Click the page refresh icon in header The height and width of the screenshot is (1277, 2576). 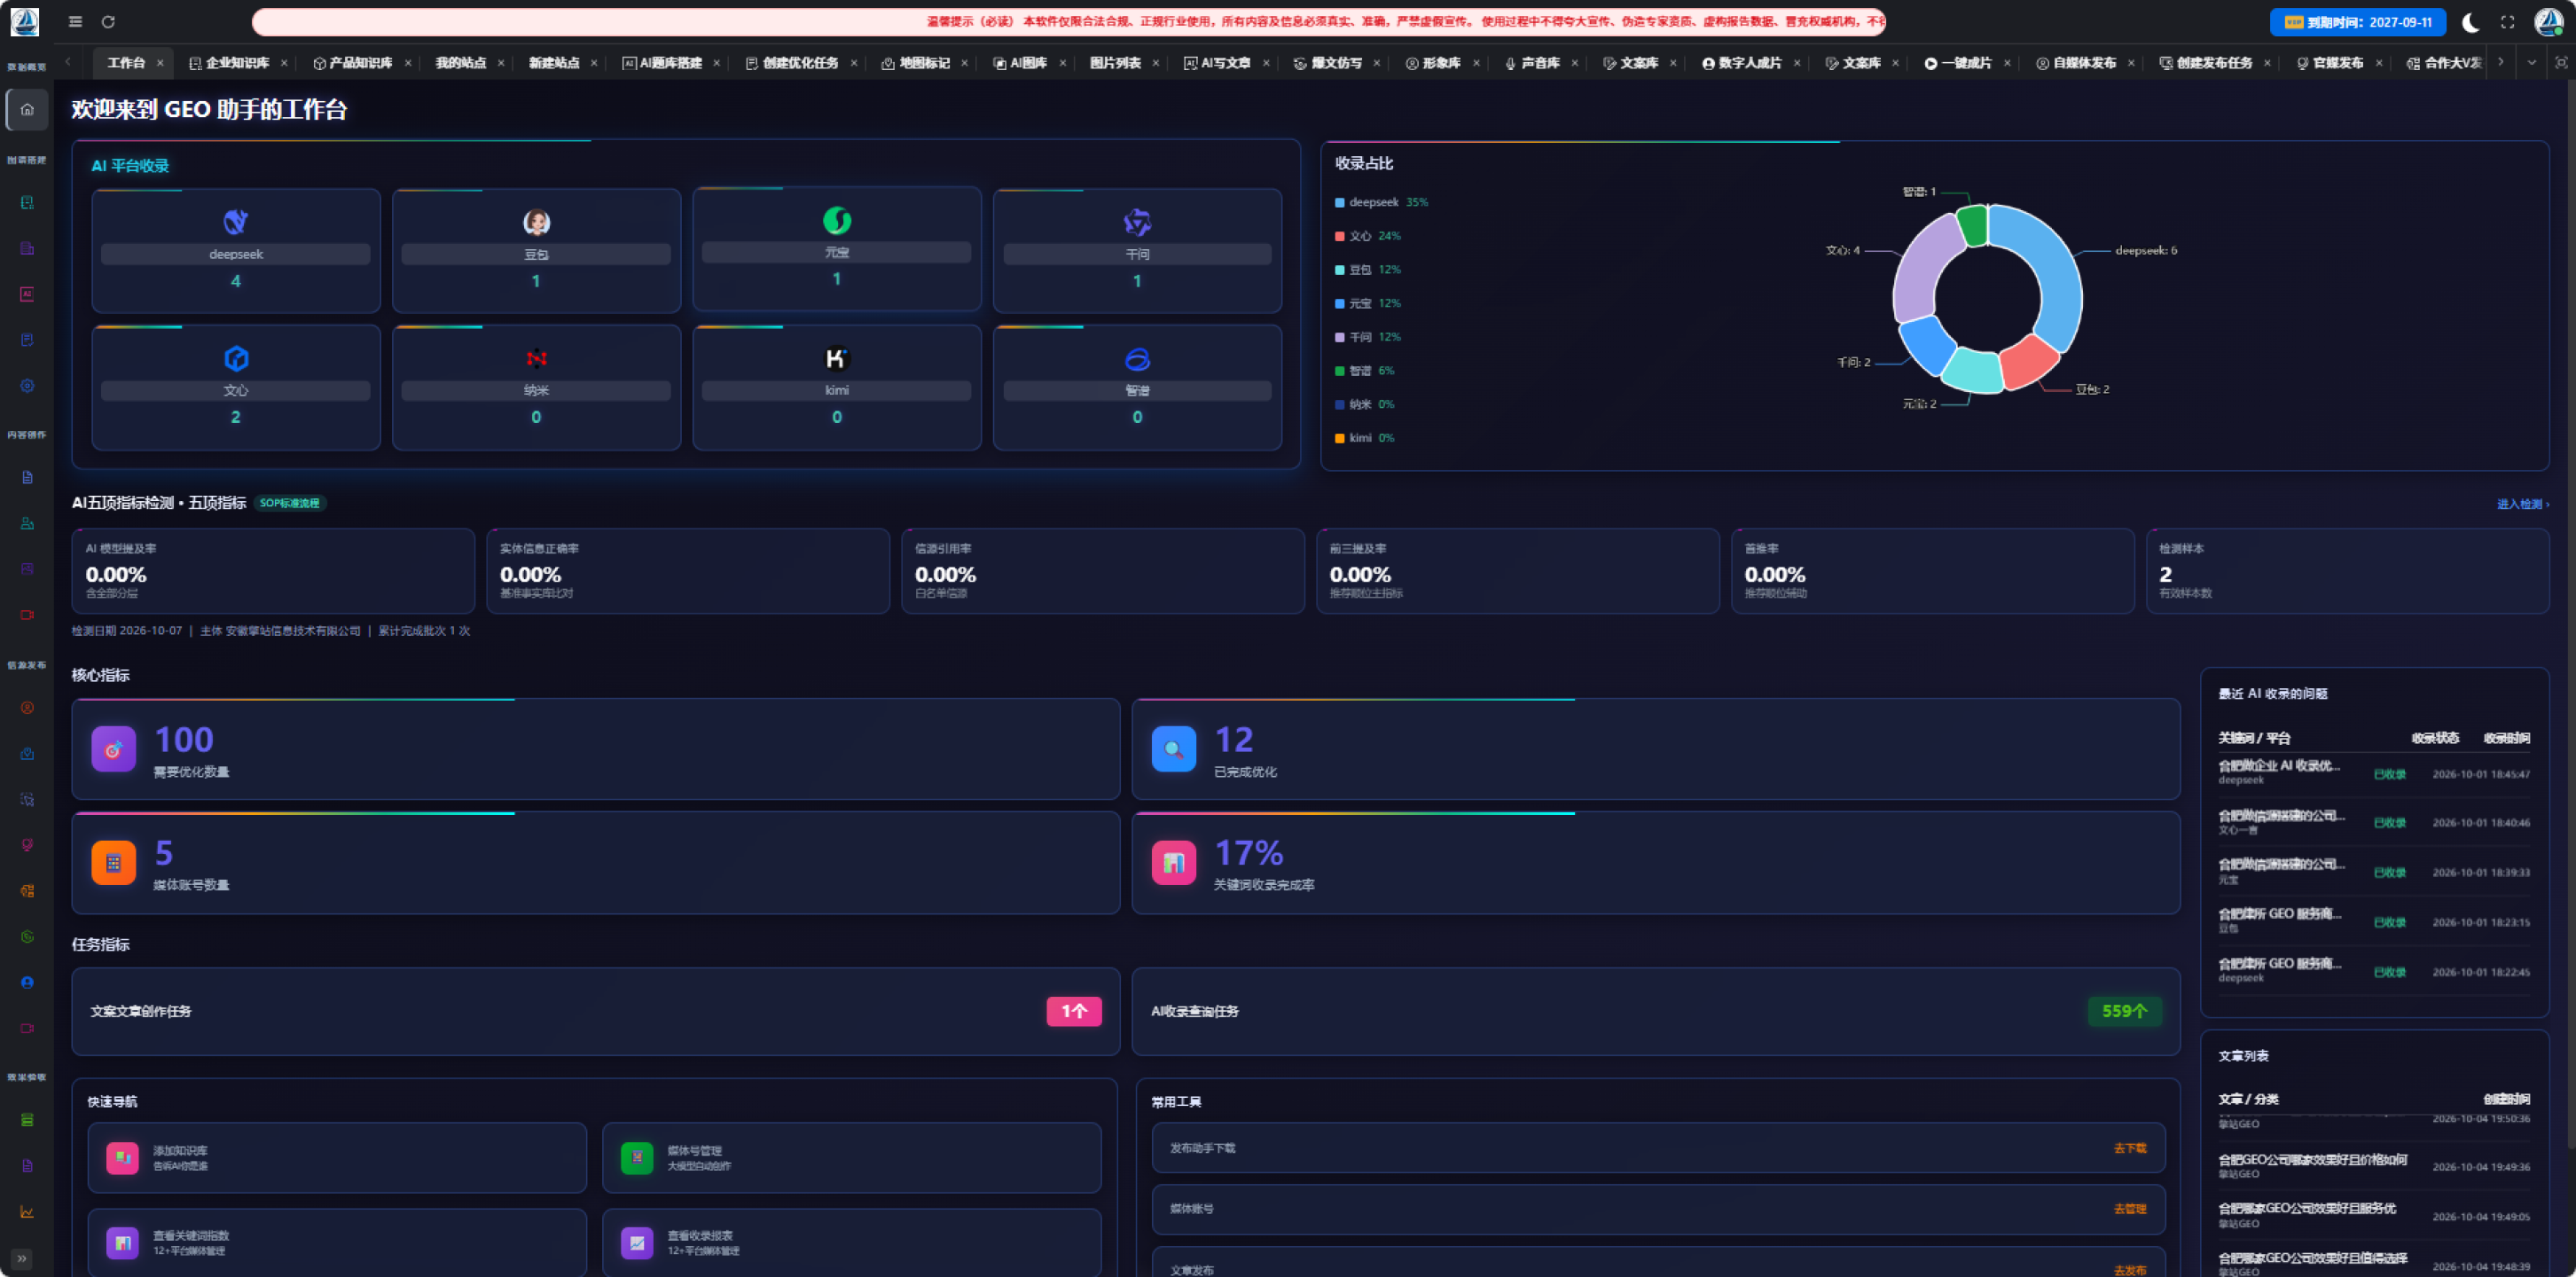pos(108,21)
